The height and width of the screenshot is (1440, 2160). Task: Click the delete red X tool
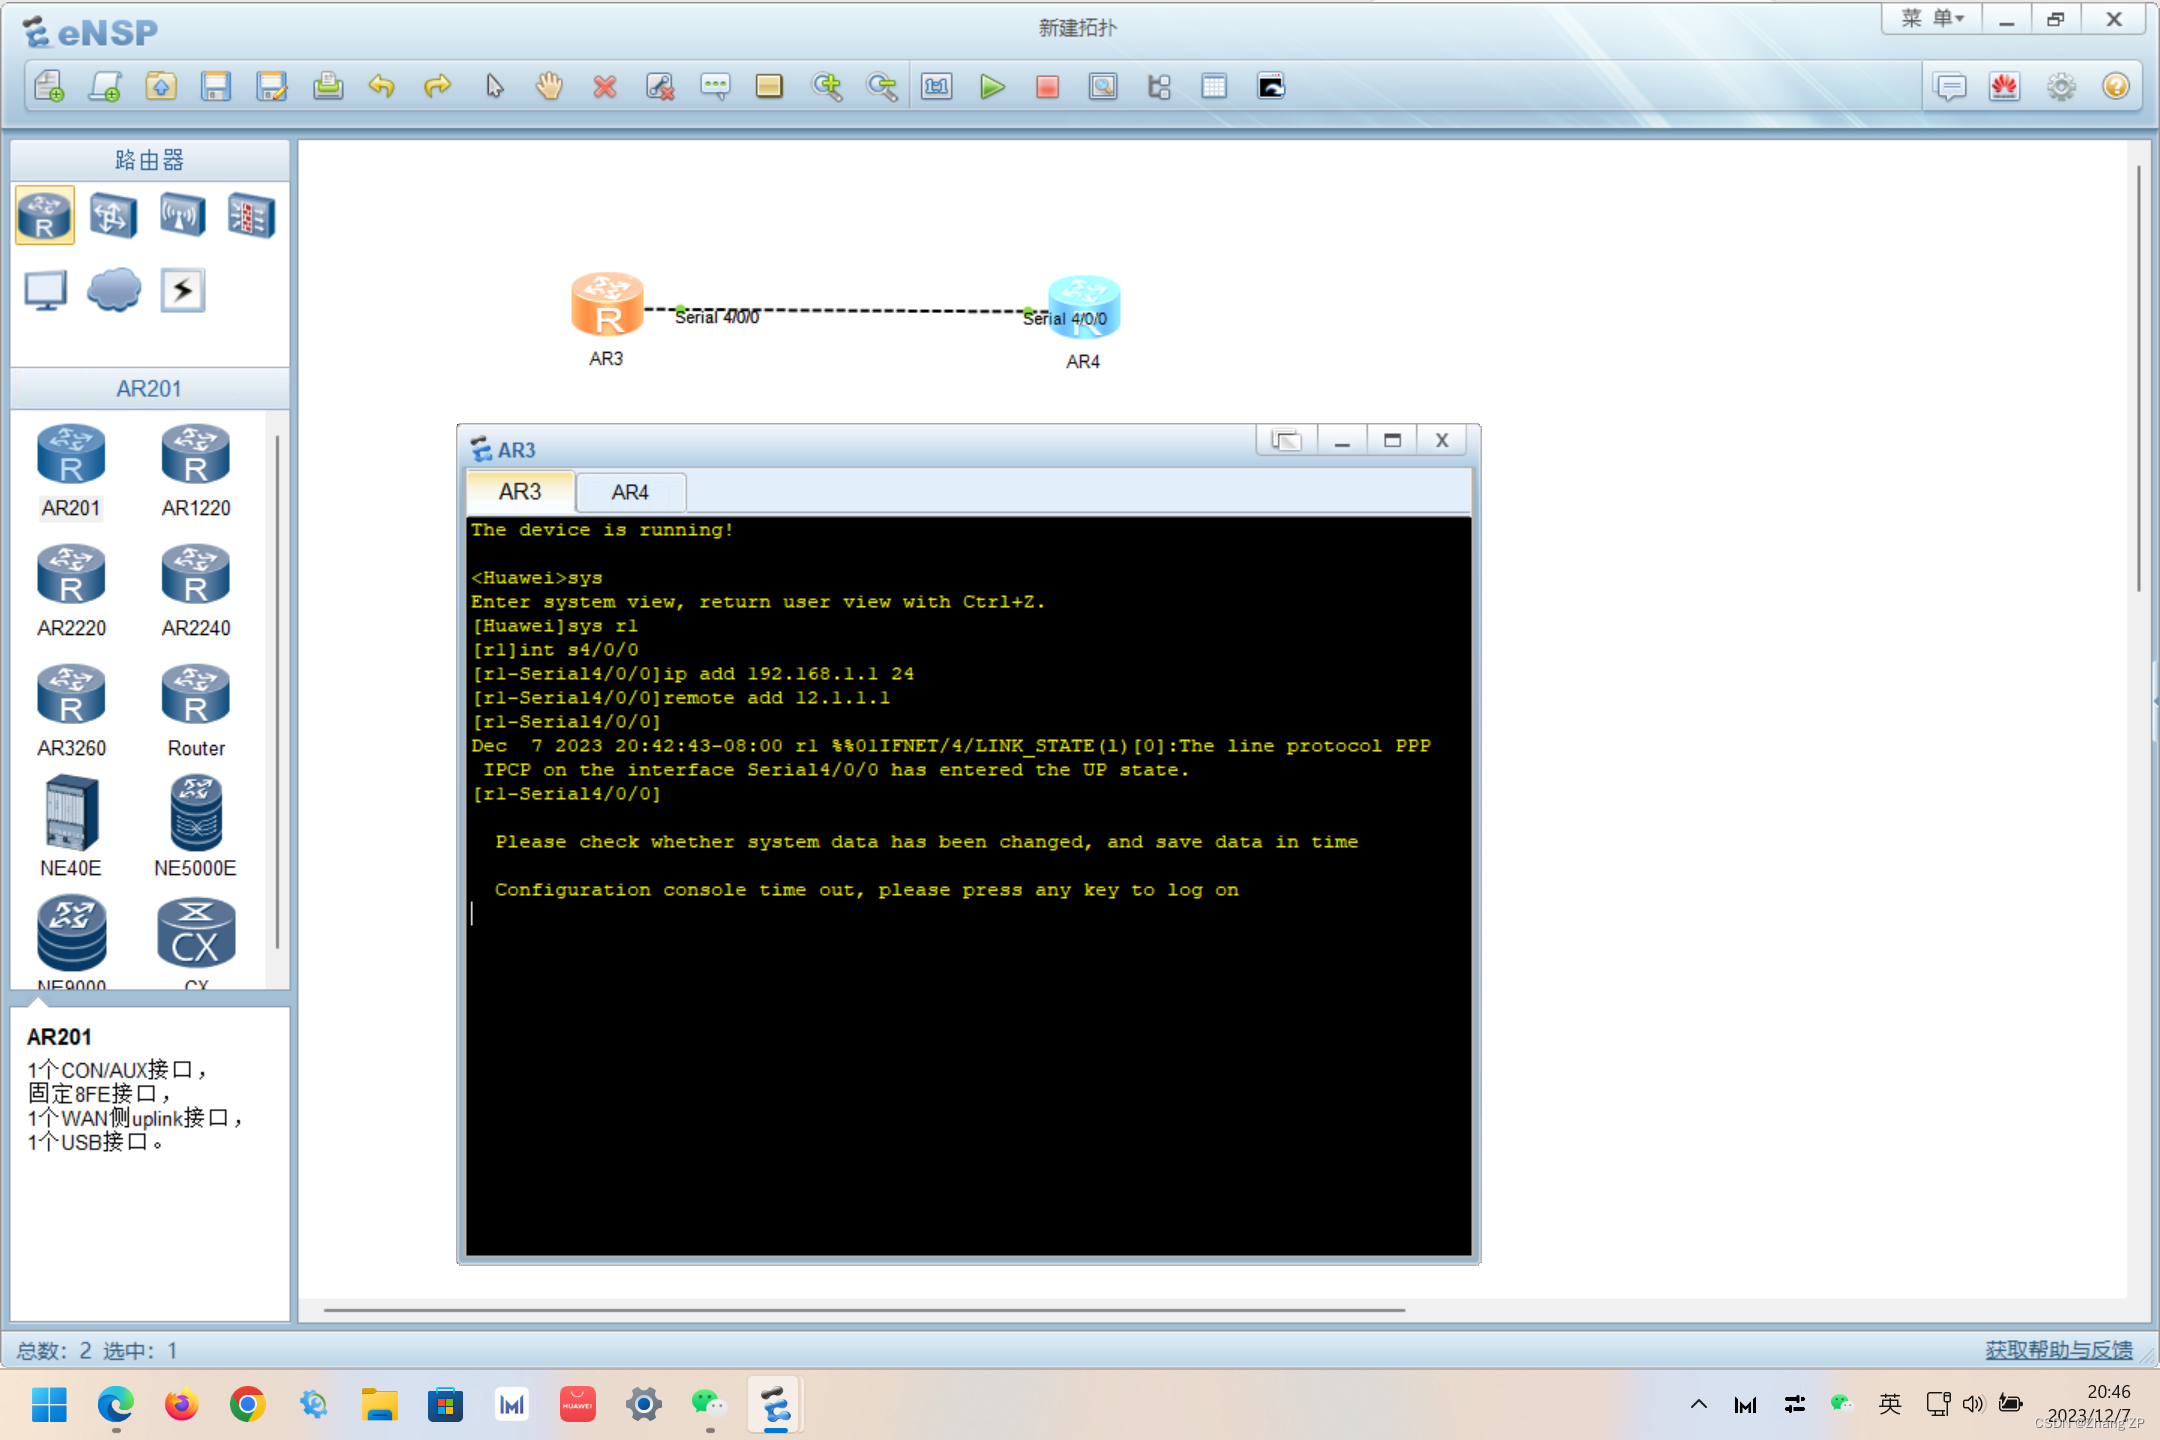pyautogui.click(x=604, y=87)
